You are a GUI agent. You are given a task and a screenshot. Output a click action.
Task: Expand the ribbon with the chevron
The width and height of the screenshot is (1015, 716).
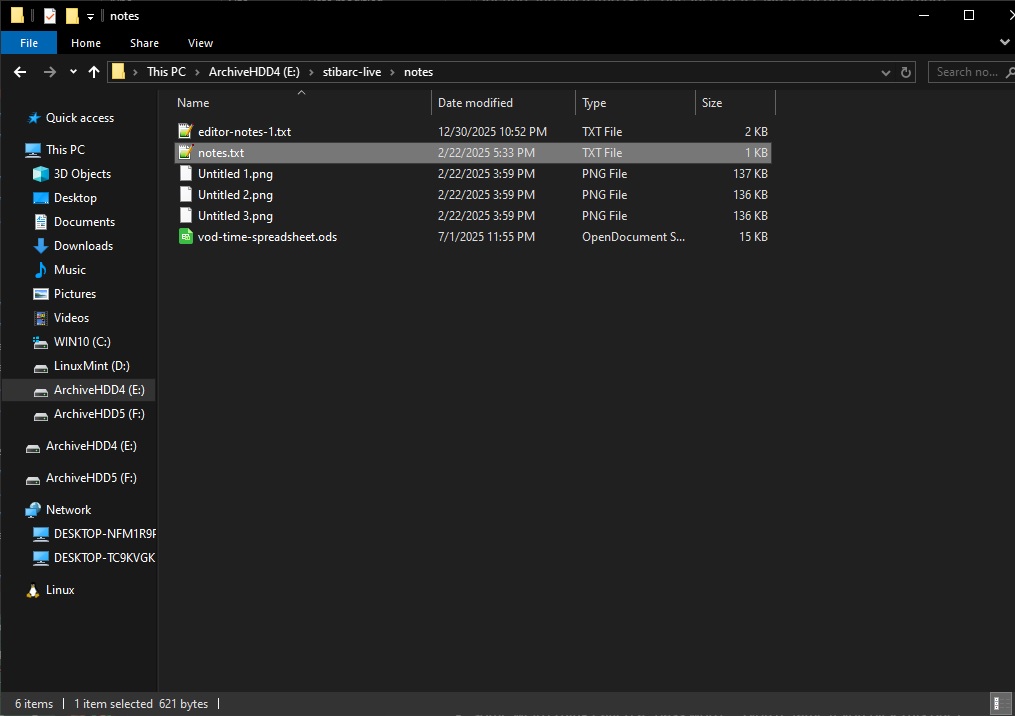[x=1004, y=43]
